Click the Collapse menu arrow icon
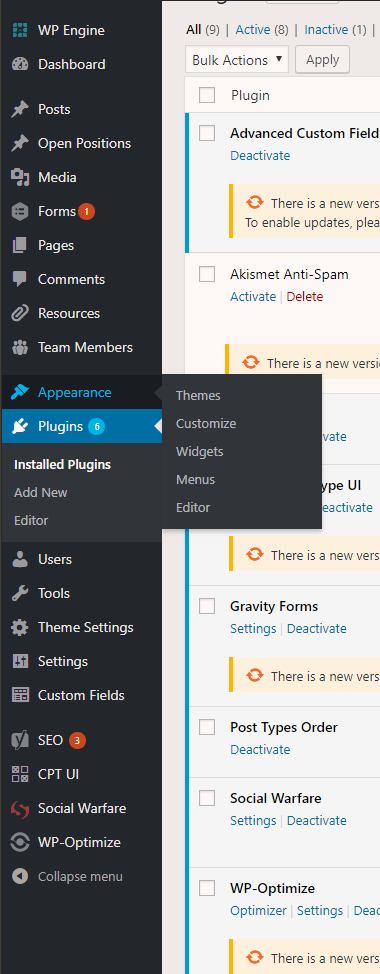The image size is (380, 974). [x=20, y=876]
